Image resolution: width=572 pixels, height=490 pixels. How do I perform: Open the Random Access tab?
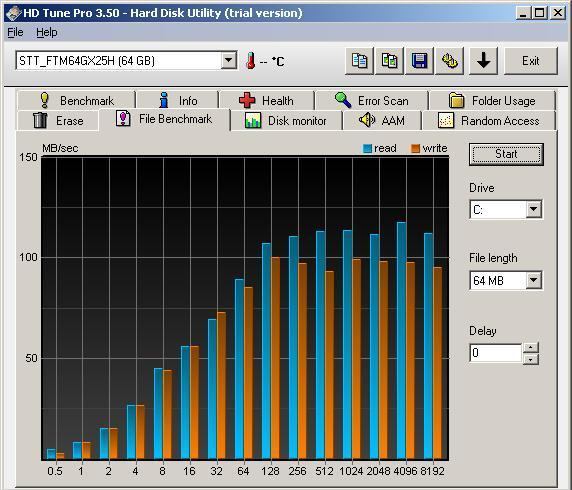click(x=489, y=120)
